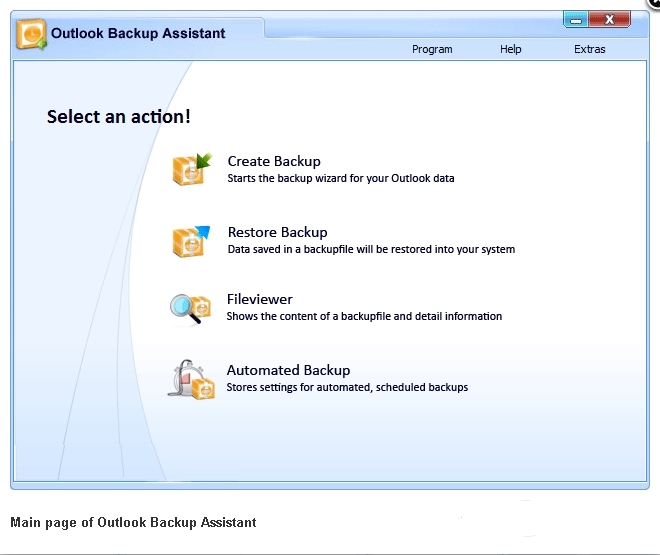Choose the Automated Backup title link
Viewport: 660px width, 555px height.
[x=288, y=370]
